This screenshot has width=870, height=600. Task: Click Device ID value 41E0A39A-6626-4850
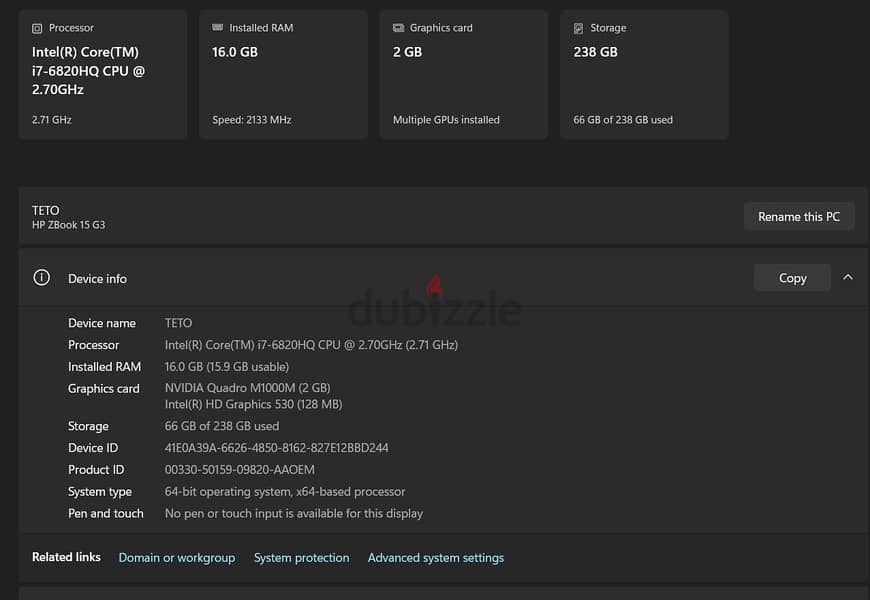click(276, 448)
